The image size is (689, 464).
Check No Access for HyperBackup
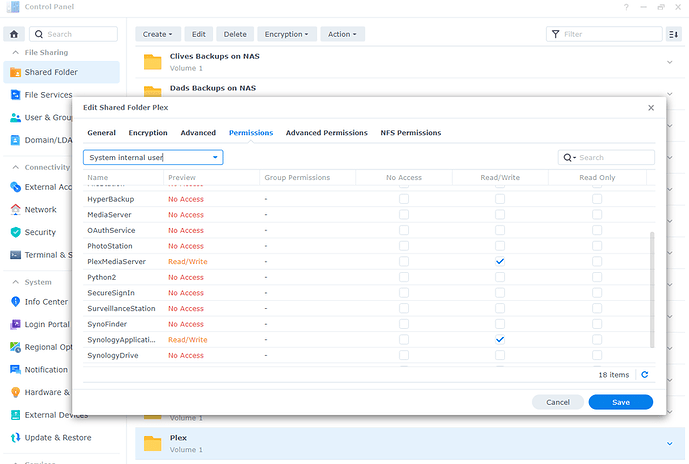point(404,199)
